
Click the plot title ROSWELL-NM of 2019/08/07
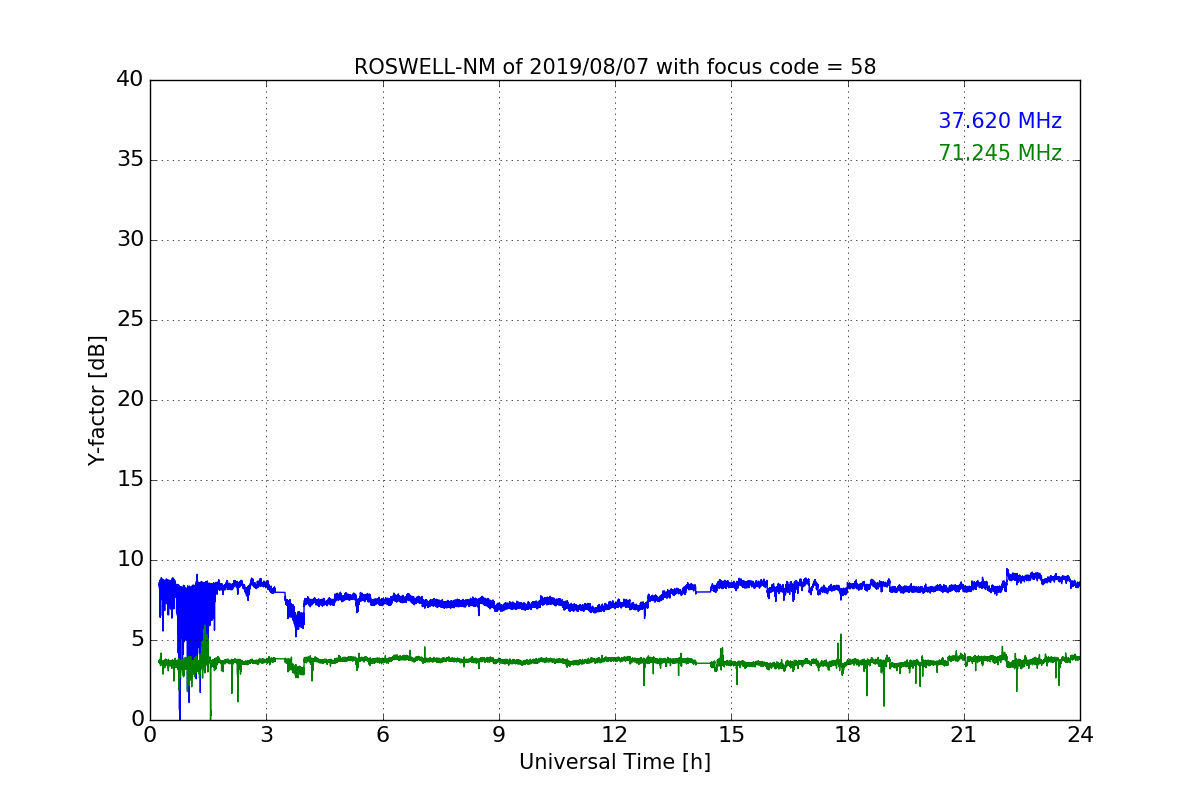coord(615,67)
